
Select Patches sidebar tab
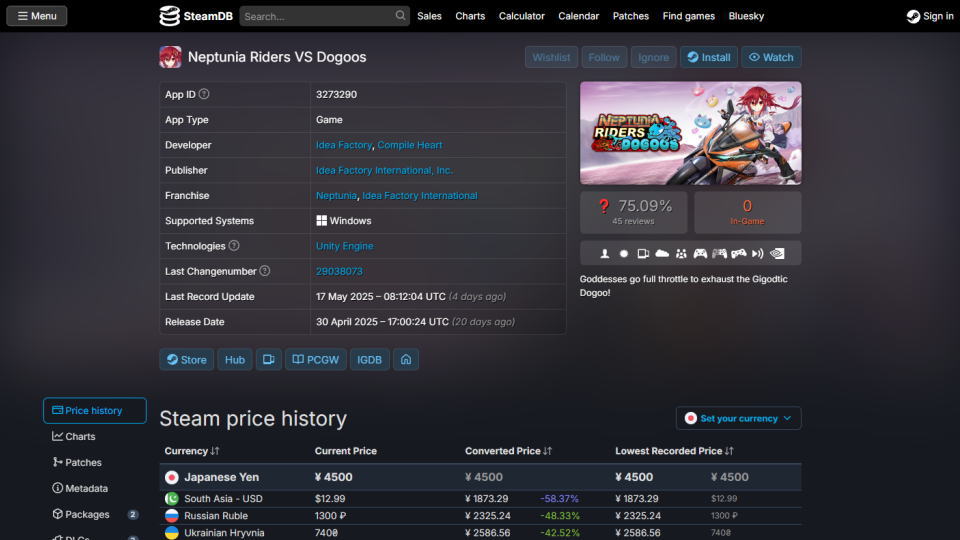click(x=95, y=462)
